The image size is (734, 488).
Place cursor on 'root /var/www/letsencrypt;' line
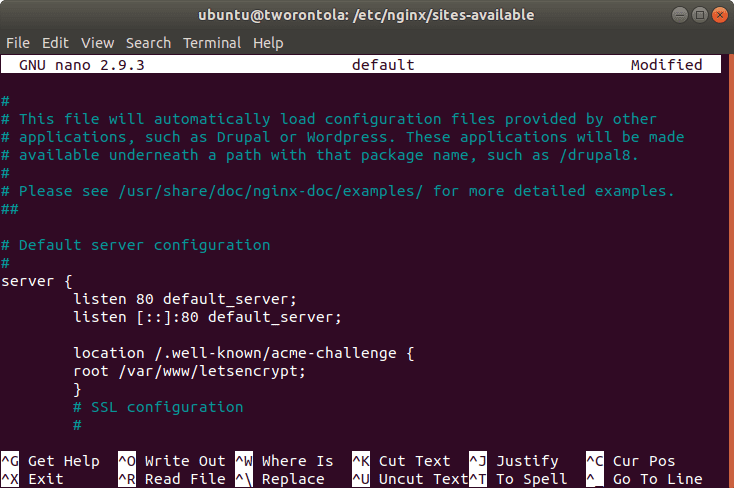tap(188, 371)
